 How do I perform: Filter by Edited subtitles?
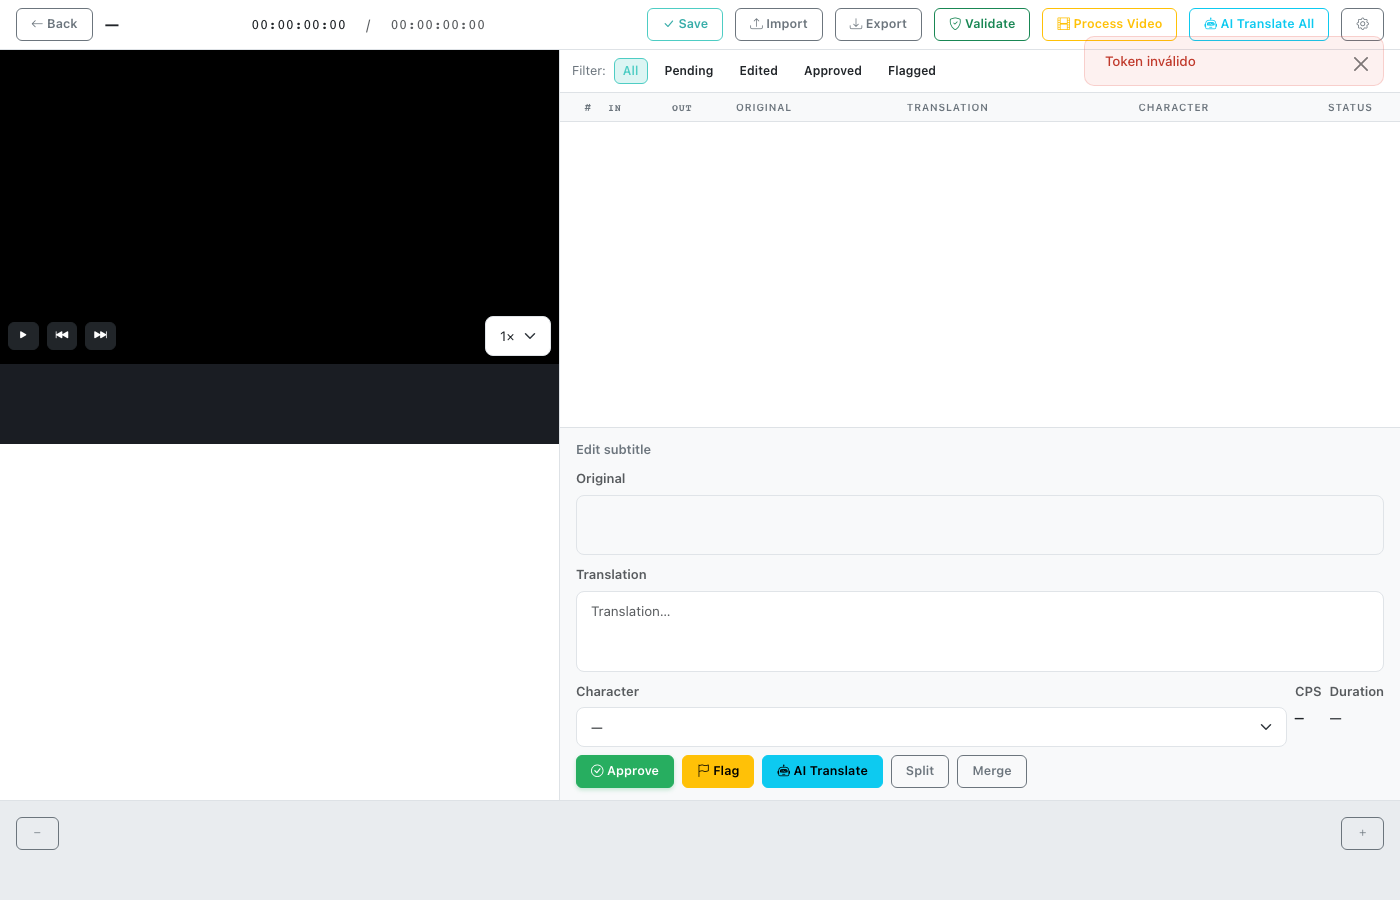click(759, 71)
